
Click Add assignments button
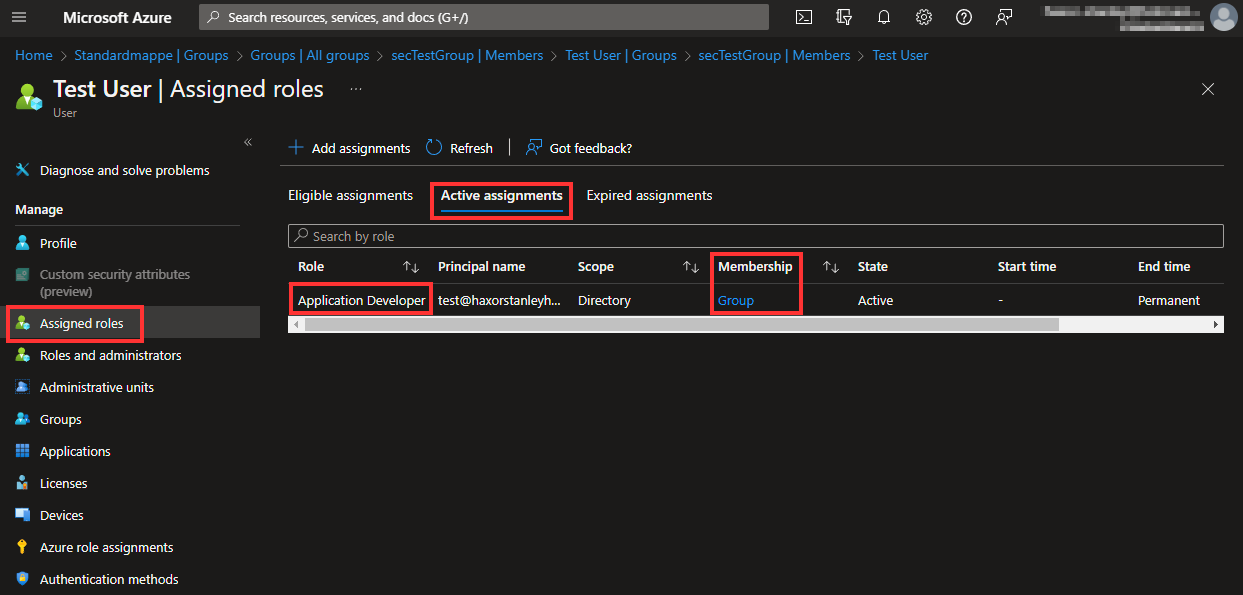[x=349, y=148]
